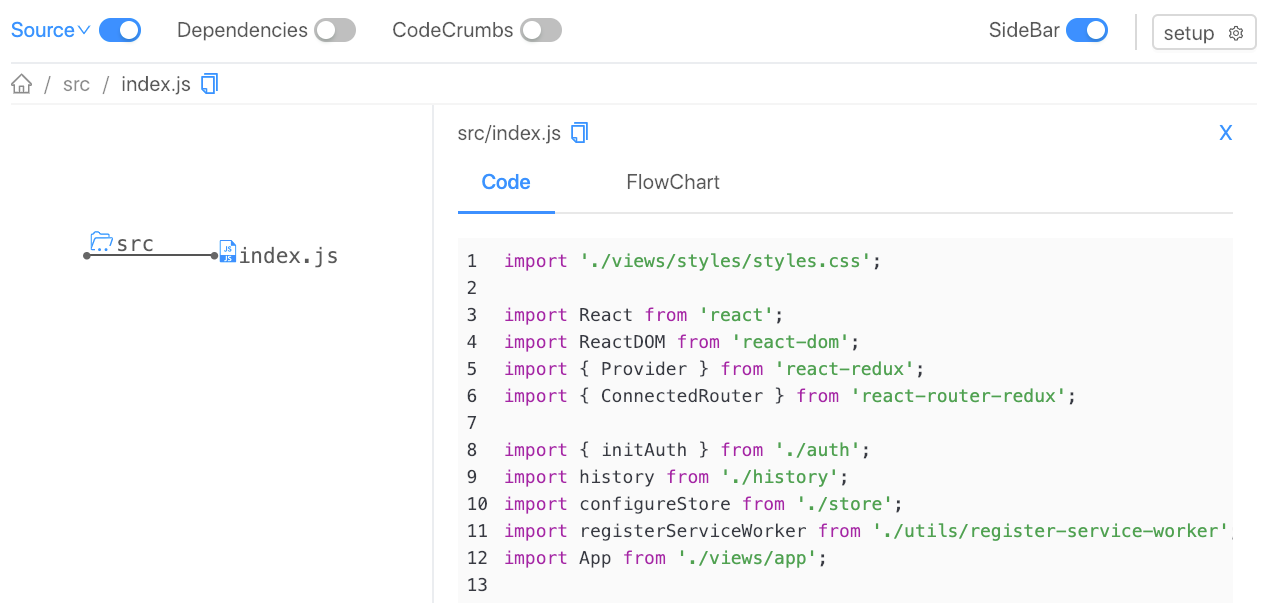Enable the CodeCrumbs toggle

[541, 30]
